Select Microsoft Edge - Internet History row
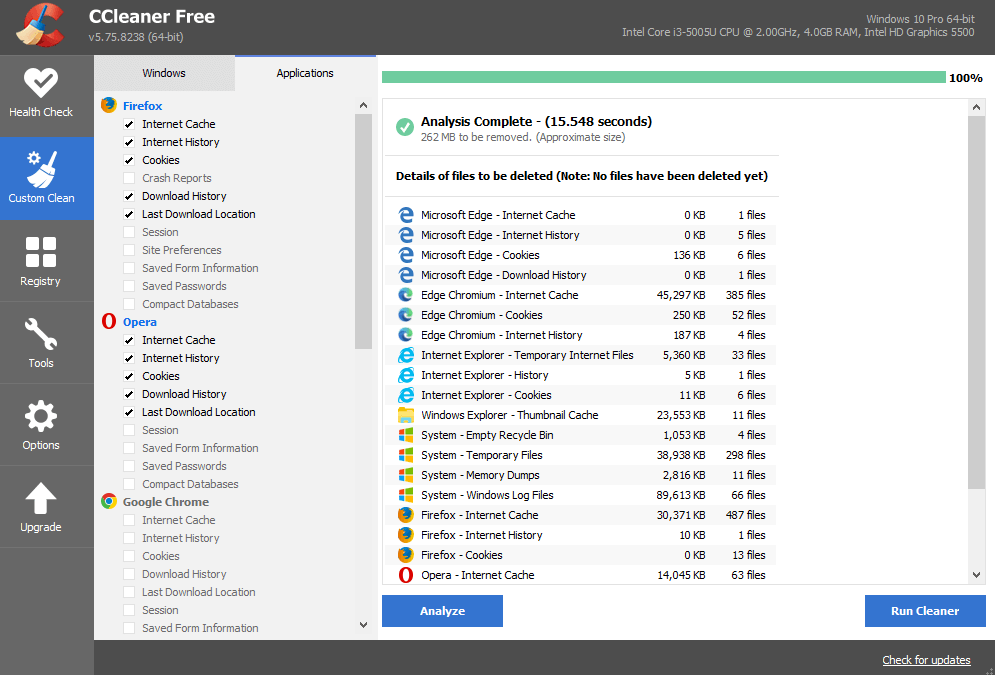Image resolution: width=995 pixels, height=675 pixels. (x=581, y=235)
